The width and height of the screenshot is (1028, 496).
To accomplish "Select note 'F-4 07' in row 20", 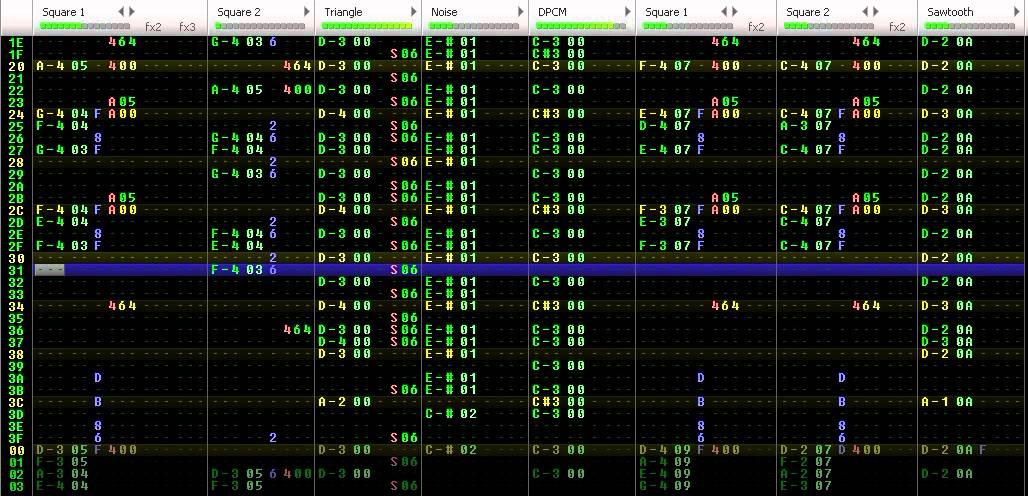I will (x=665, y=66).
